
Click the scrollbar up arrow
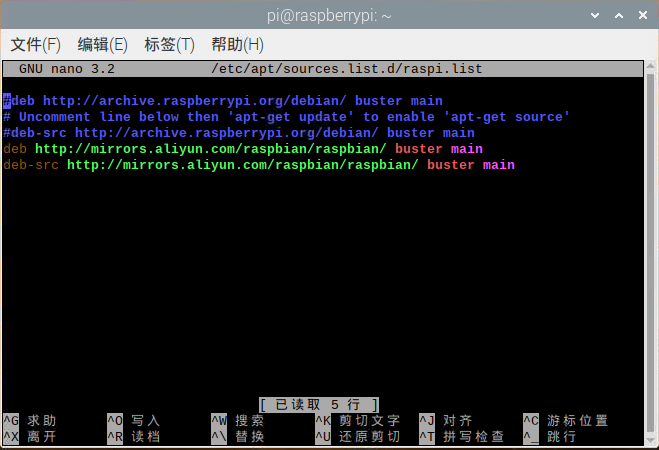point(650,66)
